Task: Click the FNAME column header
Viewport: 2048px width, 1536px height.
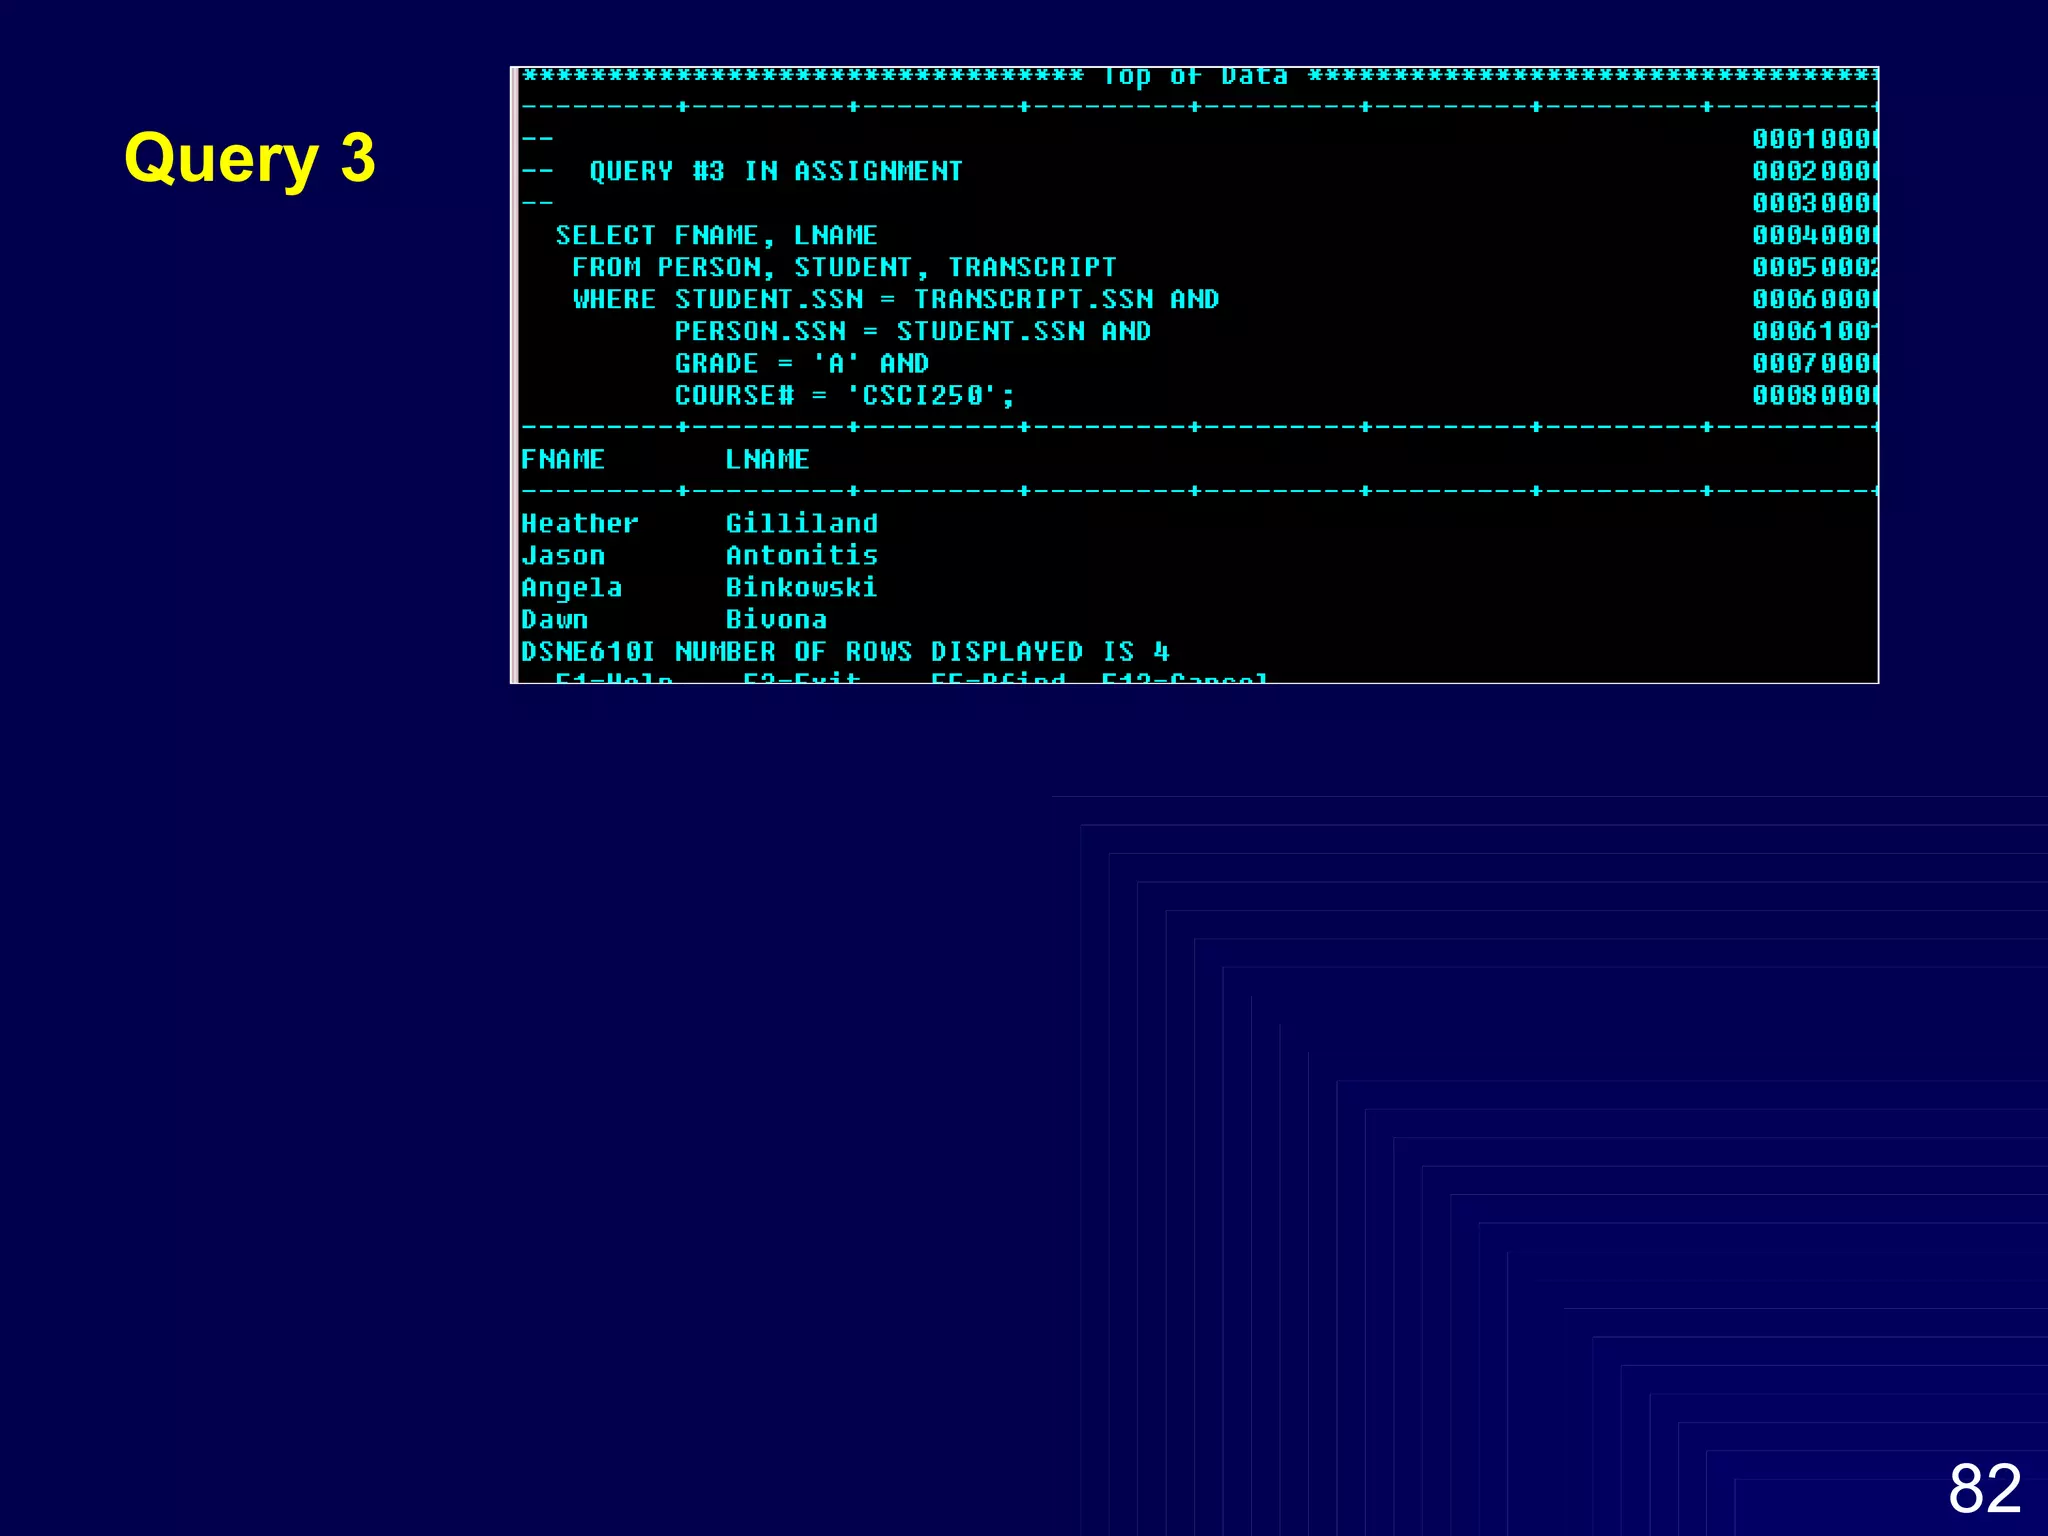Action: (x=563, y=459)
